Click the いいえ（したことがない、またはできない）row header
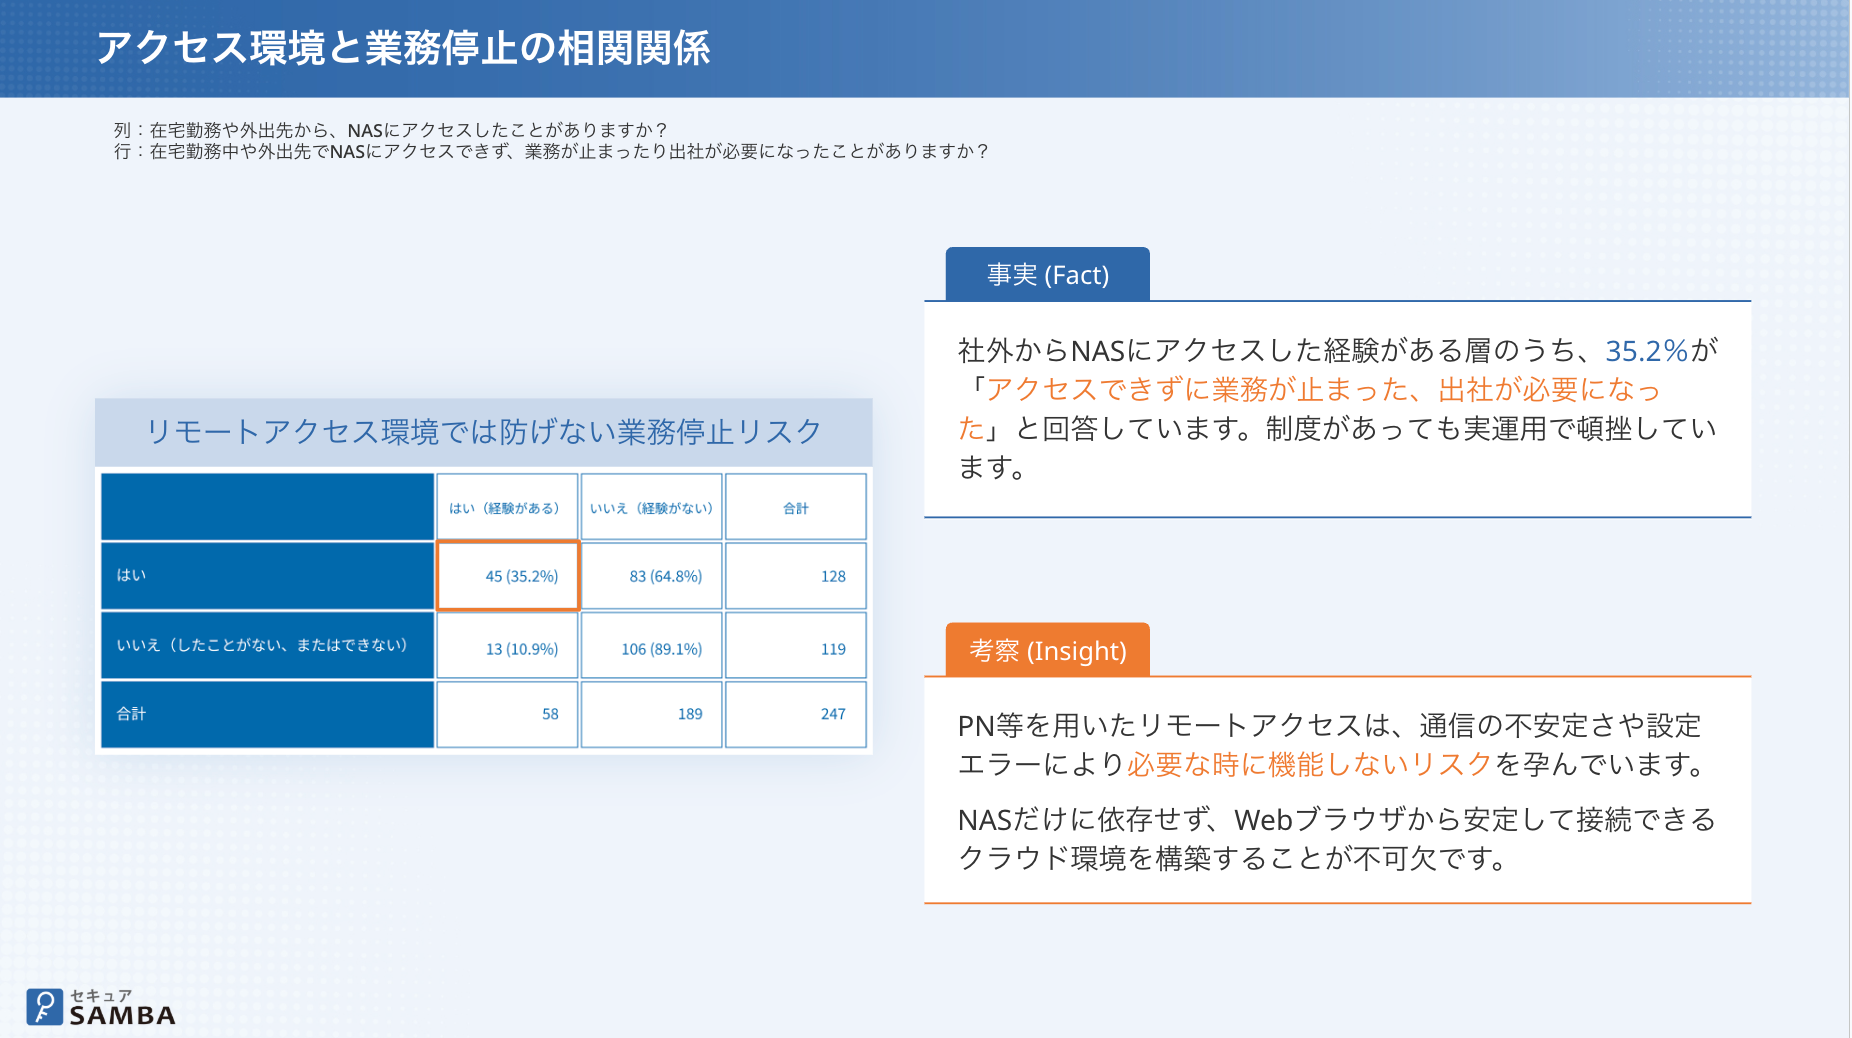 (267, 646)
